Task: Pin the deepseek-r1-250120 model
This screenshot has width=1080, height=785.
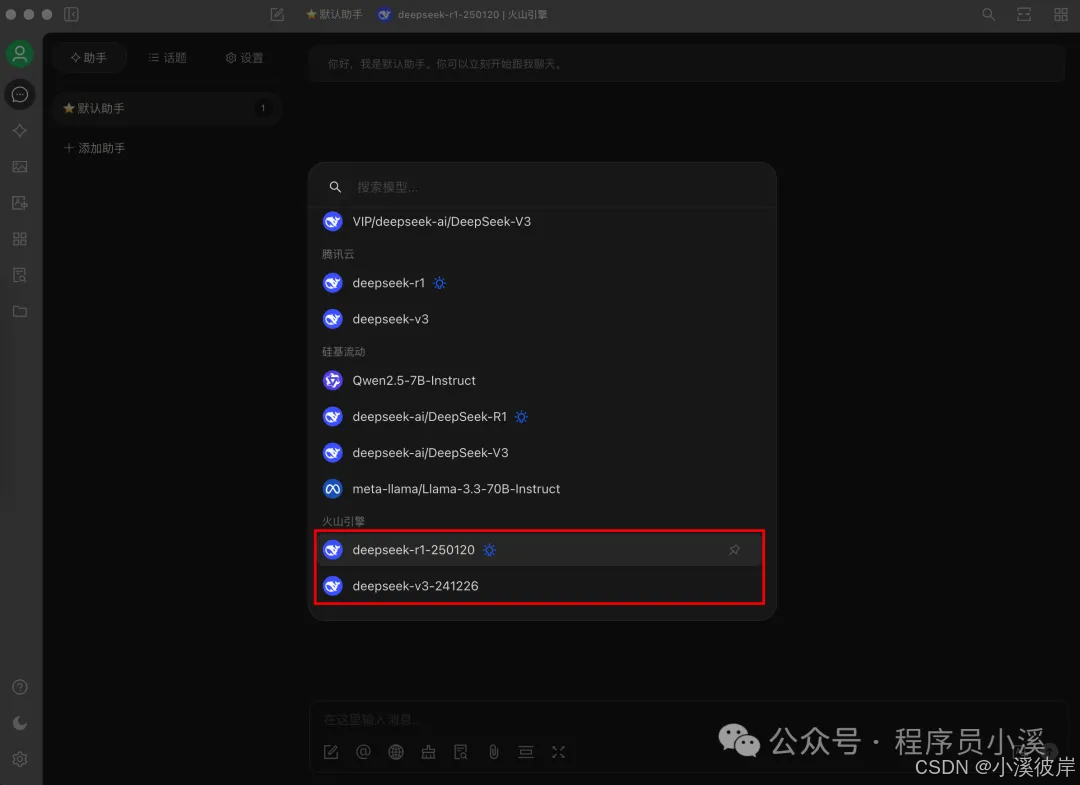Action: 734,550
